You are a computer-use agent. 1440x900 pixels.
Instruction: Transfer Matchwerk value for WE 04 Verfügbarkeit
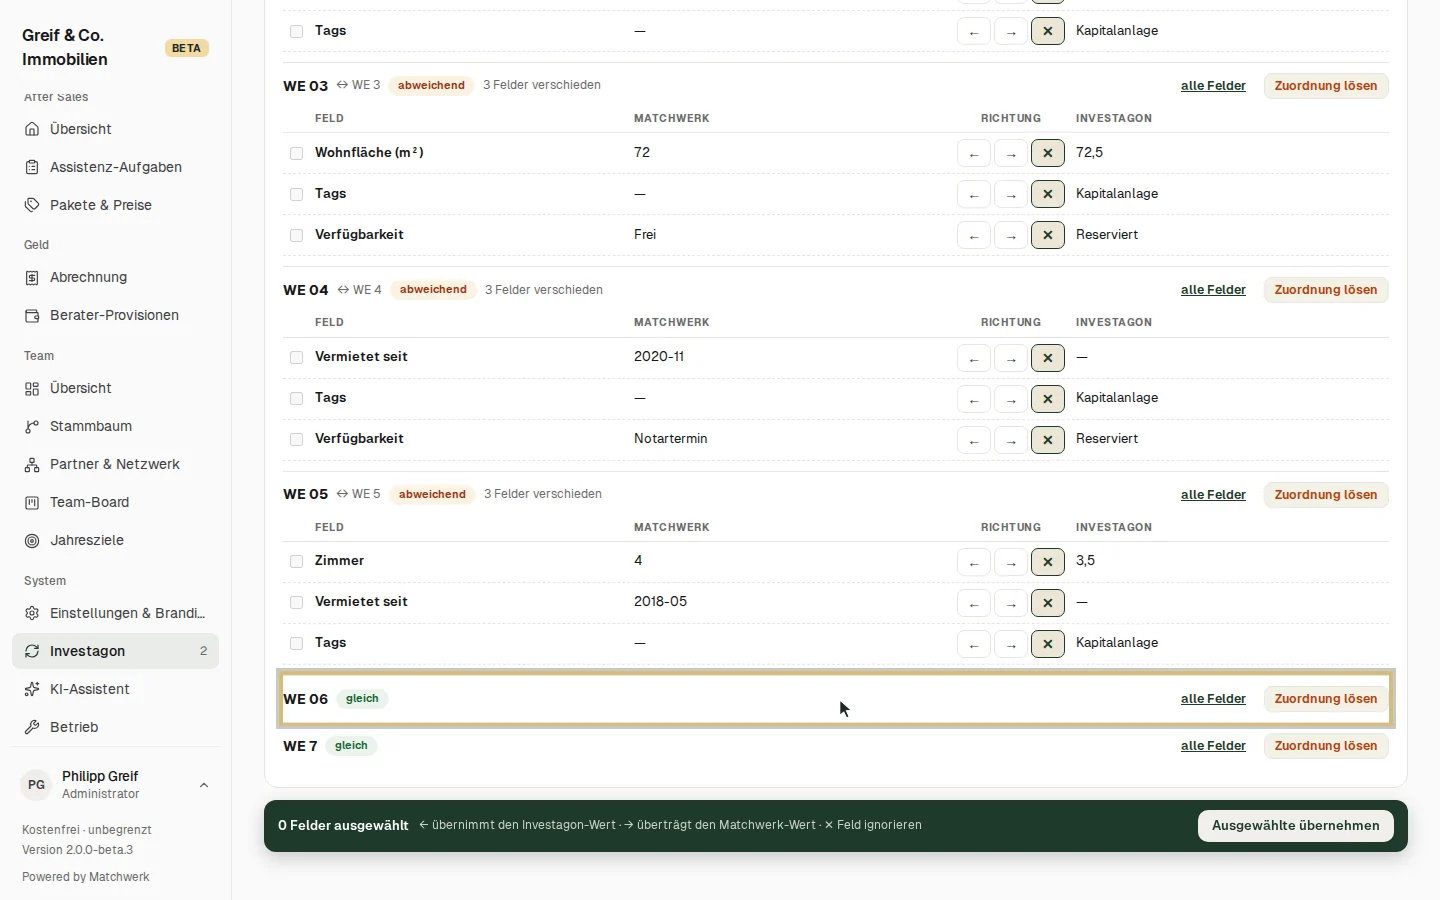tap(1011, 440)
